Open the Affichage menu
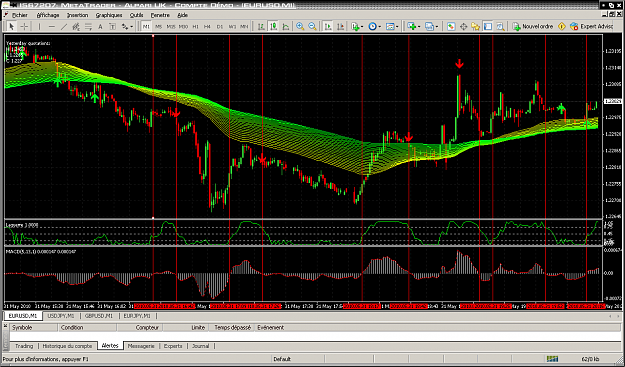This screenshot has height=367, width=625. click(48, 15)
